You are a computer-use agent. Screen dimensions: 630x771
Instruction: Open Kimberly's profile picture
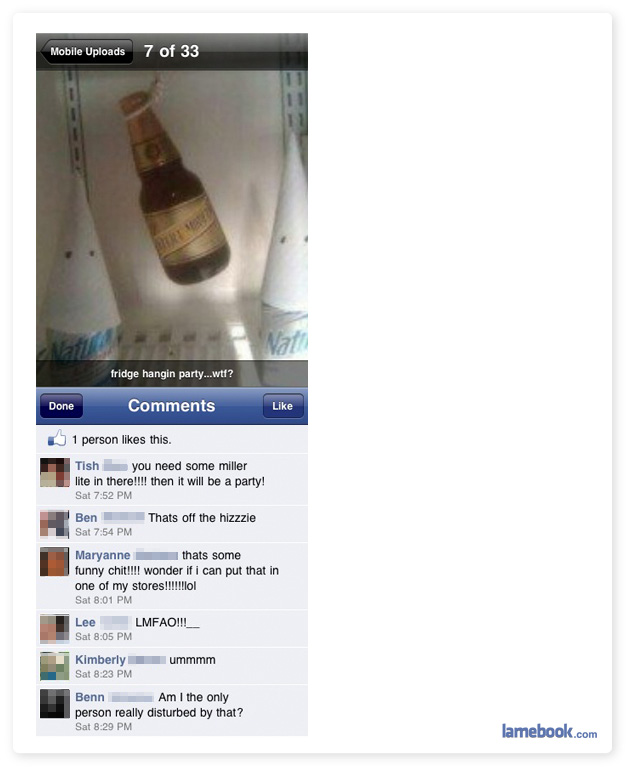coord(55,666)
